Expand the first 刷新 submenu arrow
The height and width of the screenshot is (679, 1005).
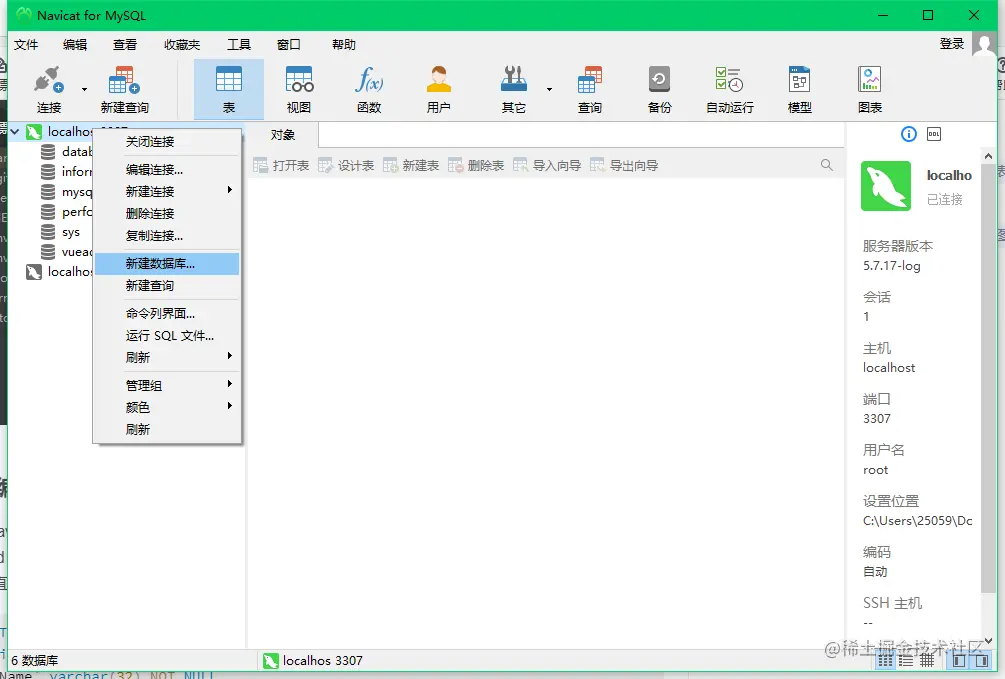coord(229,356)
